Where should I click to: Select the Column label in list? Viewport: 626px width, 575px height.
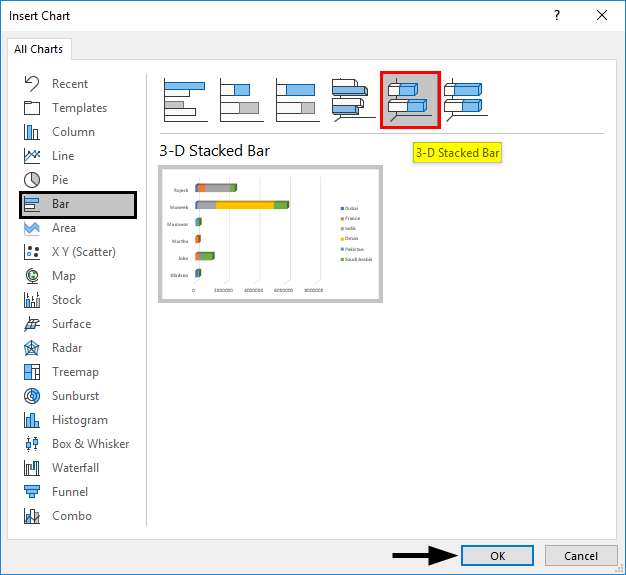[x=73, y=132]
